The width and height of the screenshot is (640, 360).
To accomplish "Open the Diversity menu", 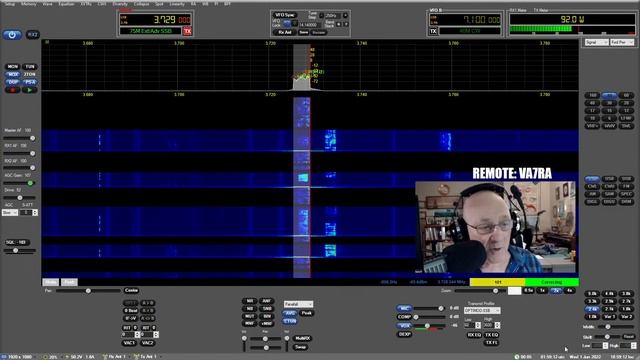I will coord(120,4).
